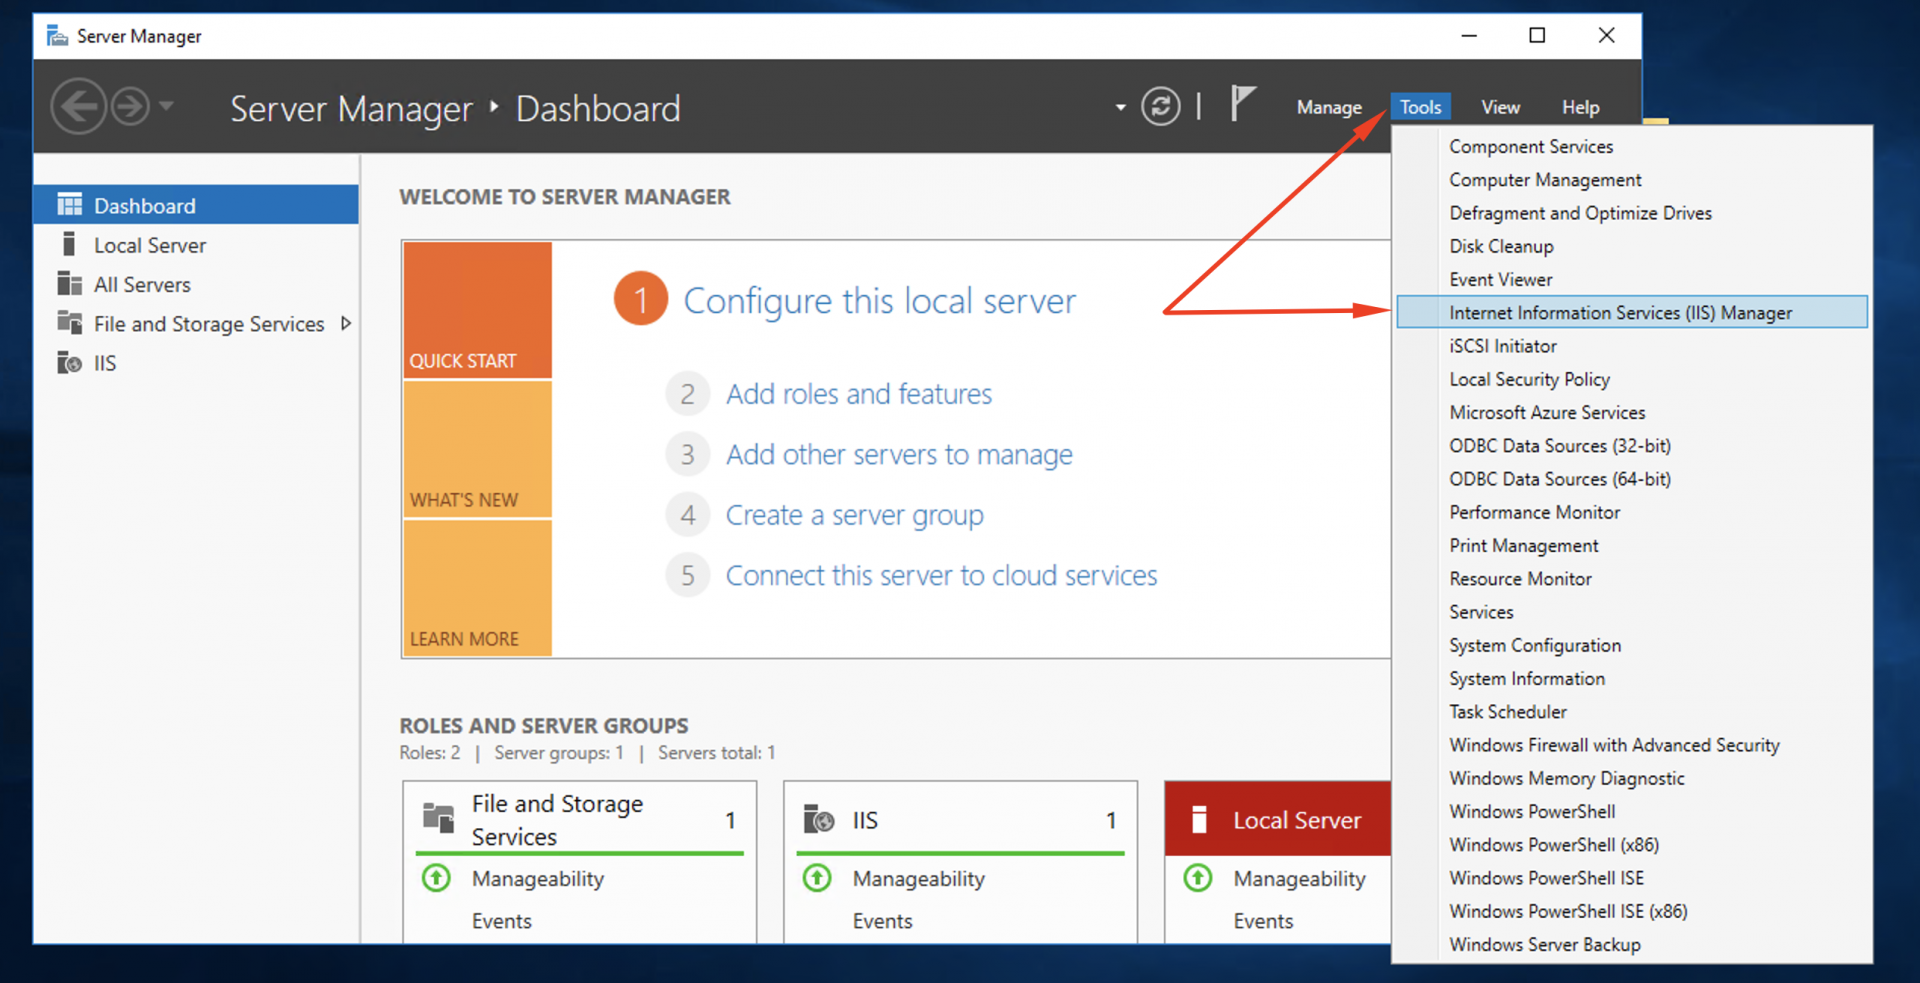Open the dropdown arrow left of refresh
1920x983 pixels.
coord(1120,107)
